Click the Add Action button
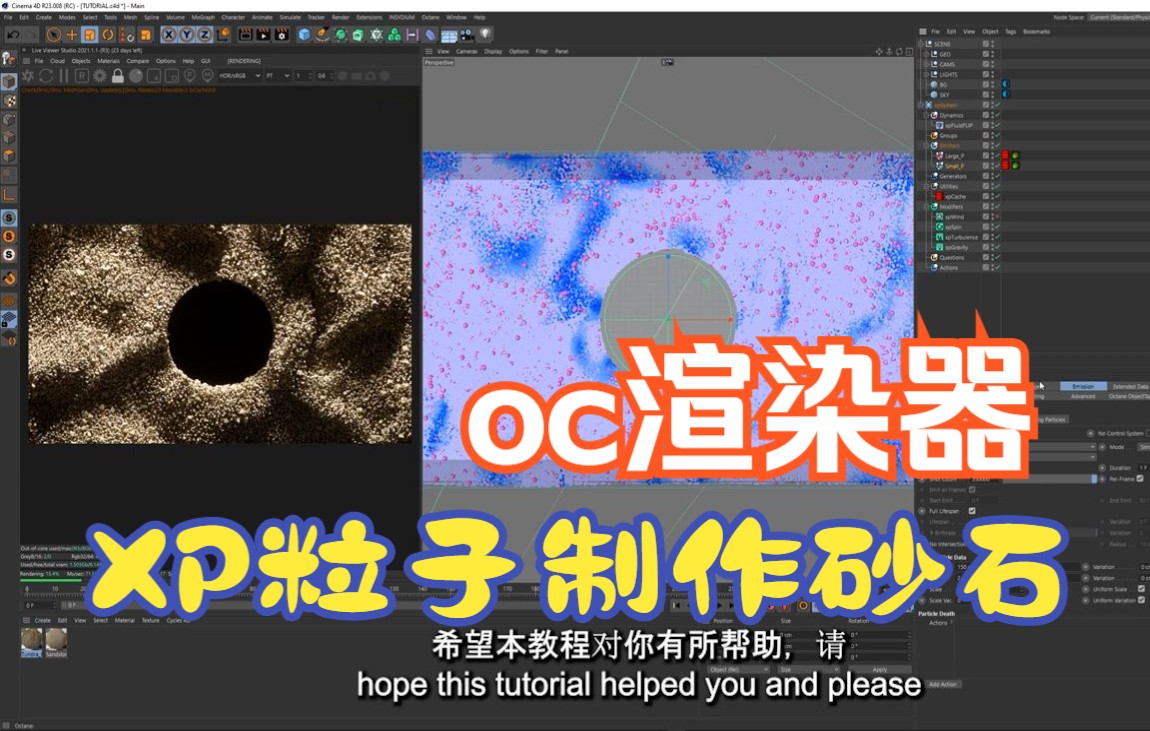The height and width of the screenshot is (731, 1150). (943, 684)
